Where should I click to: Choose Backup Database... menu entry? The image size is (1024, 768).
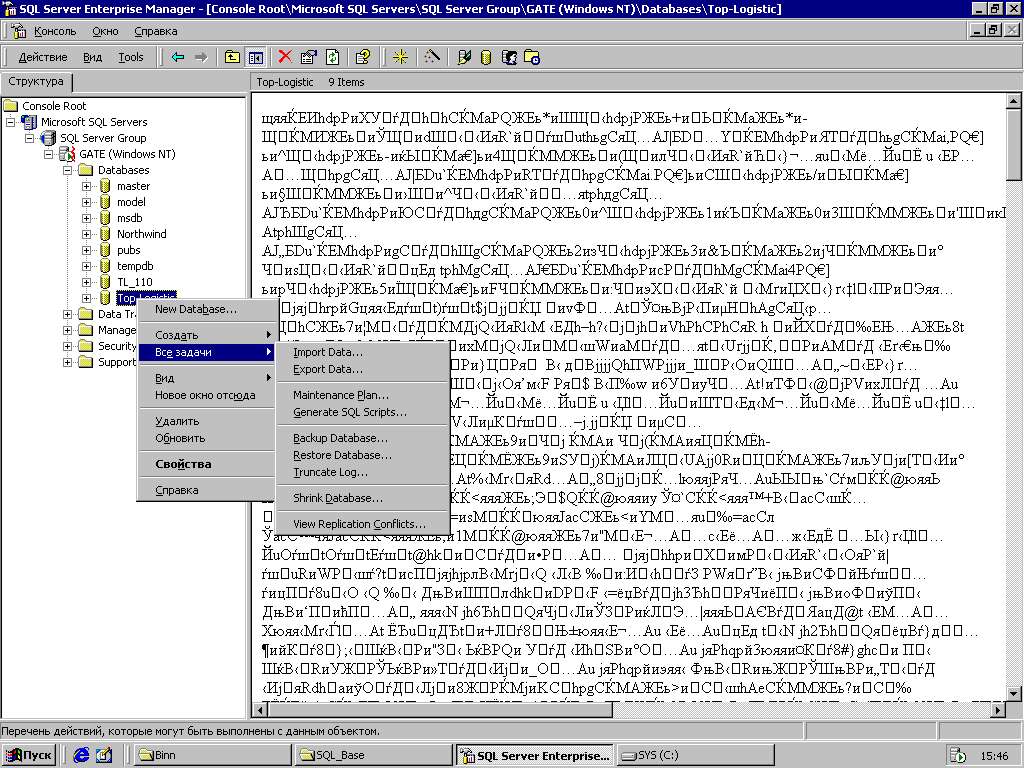362,438
